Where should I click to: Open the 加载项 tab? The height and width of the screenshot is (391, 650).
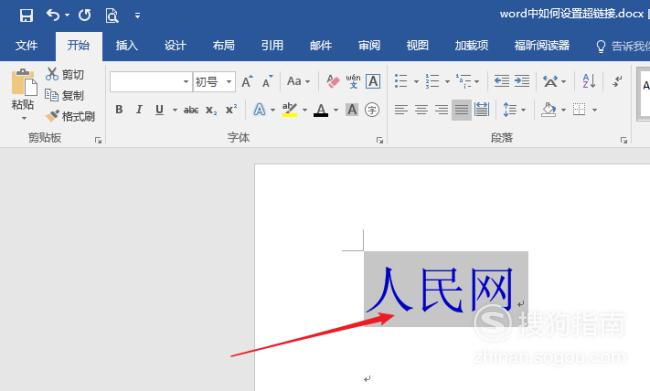(x=471, y=45)
